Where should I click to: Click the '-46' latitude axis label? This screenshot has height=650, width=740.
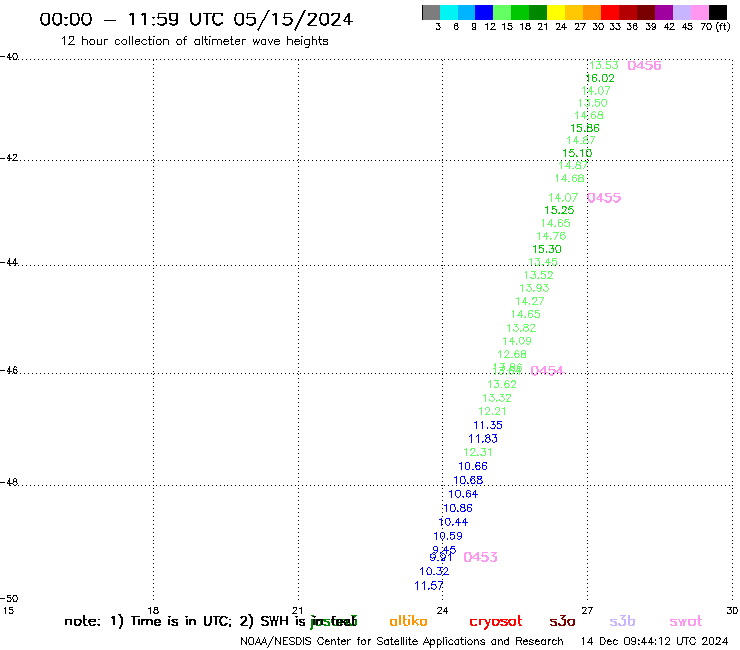[9, 370]
